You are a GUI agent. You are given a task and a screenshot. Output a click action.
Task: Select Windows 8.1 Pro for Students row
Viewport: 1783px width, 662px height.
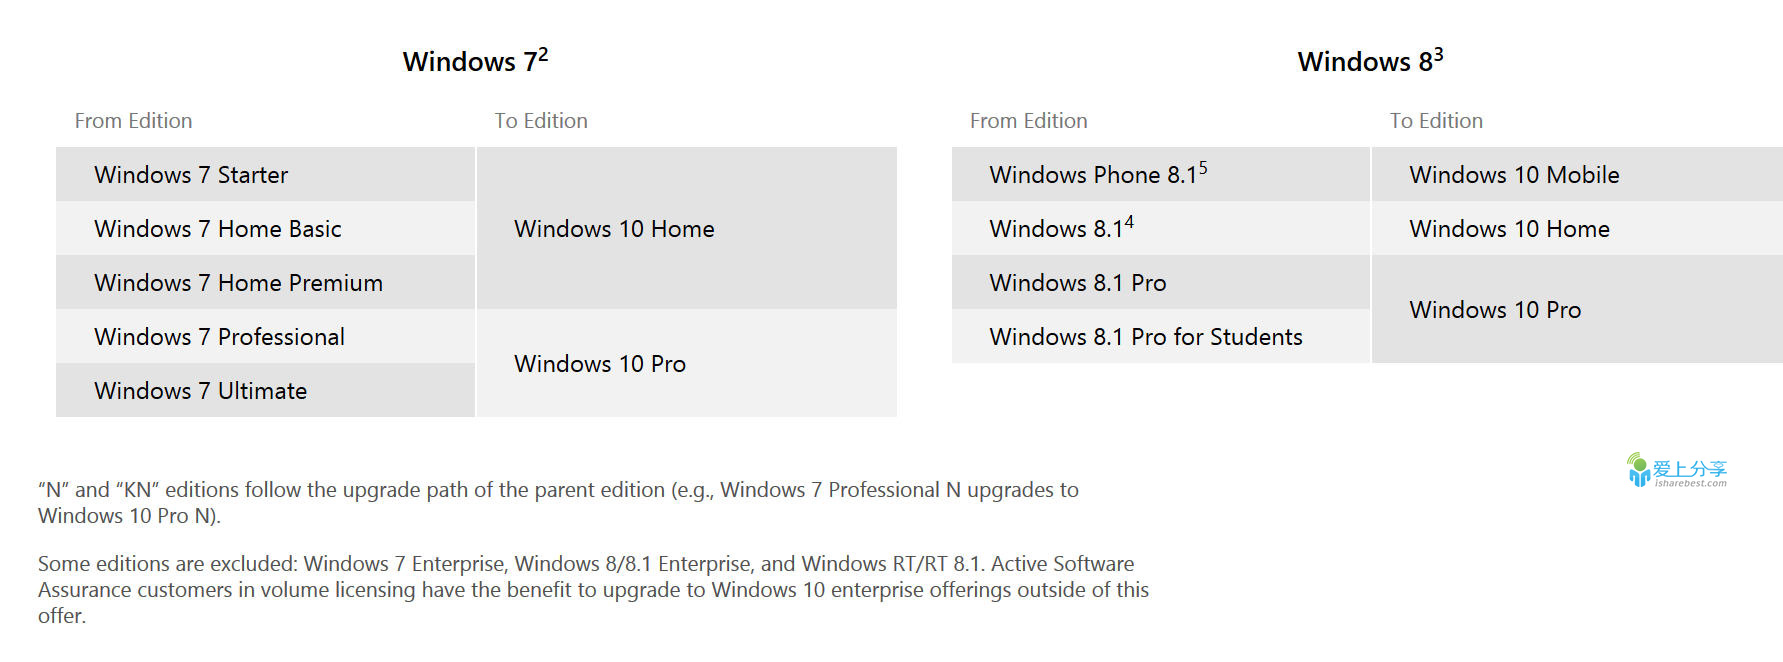pos(1160,336)
